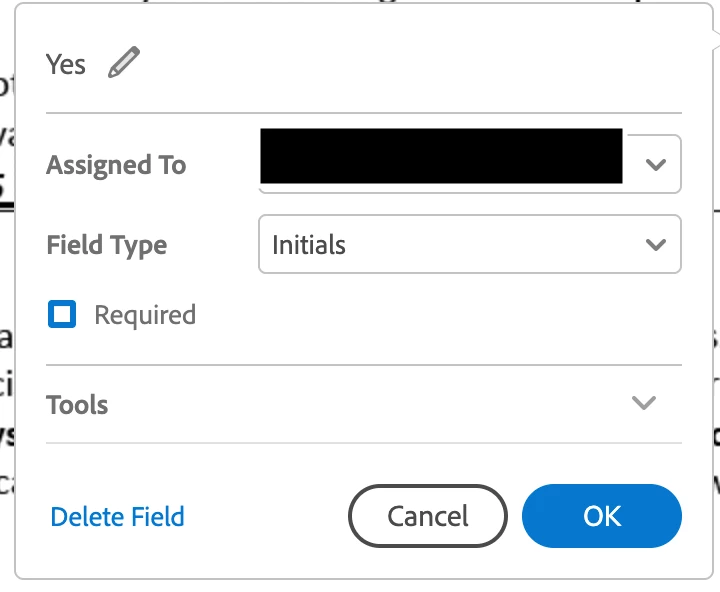Screen dimensions: 720x592
Task: Click the Tools section chevron icon
Action: (644, 403)
